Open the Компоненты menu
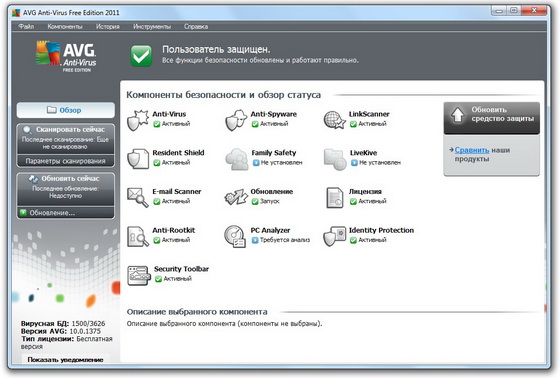Image resolution: width=560 pixels, height=378 pixels. (65, 26)
